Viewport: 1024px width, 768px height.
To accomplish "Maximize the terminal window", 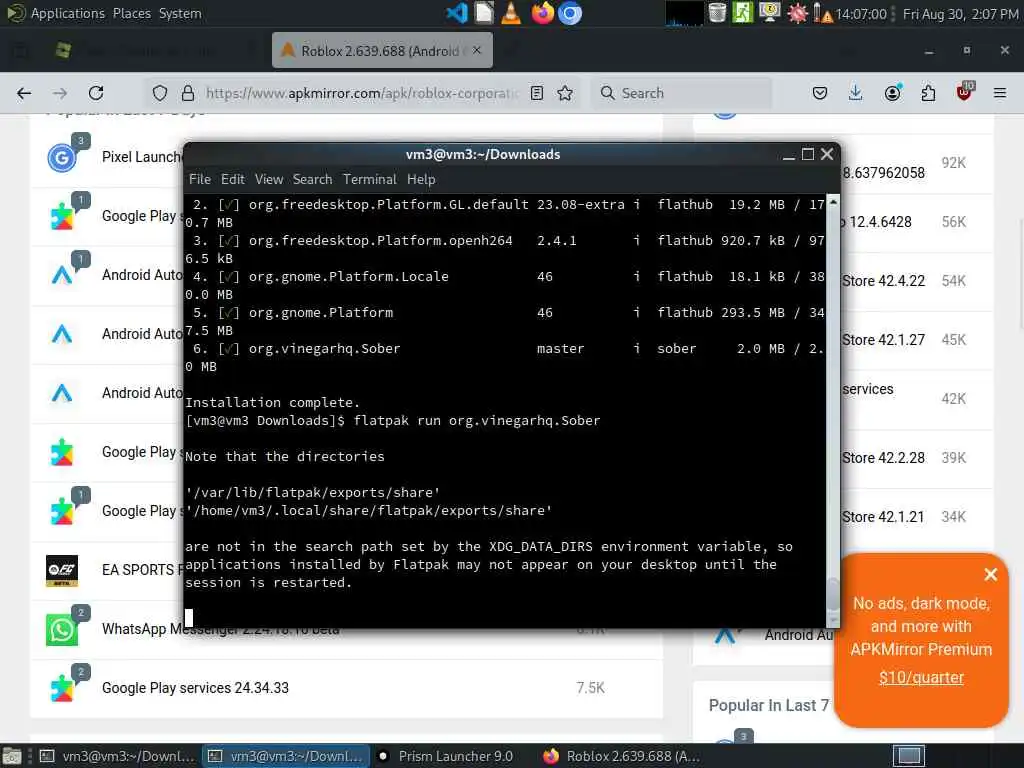I will (808, 154).
